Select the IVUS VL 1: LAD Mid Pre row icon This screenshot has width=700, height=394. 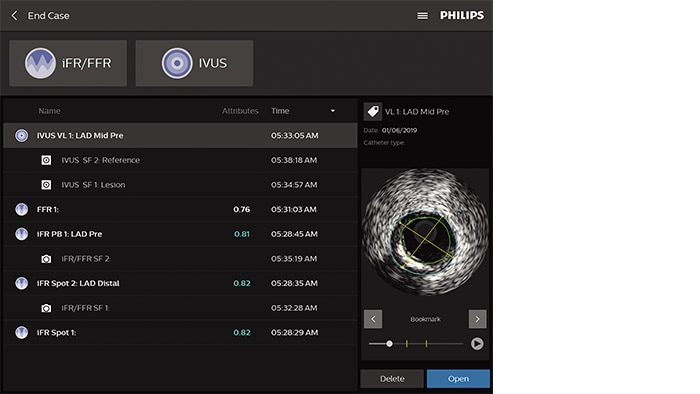21,135
